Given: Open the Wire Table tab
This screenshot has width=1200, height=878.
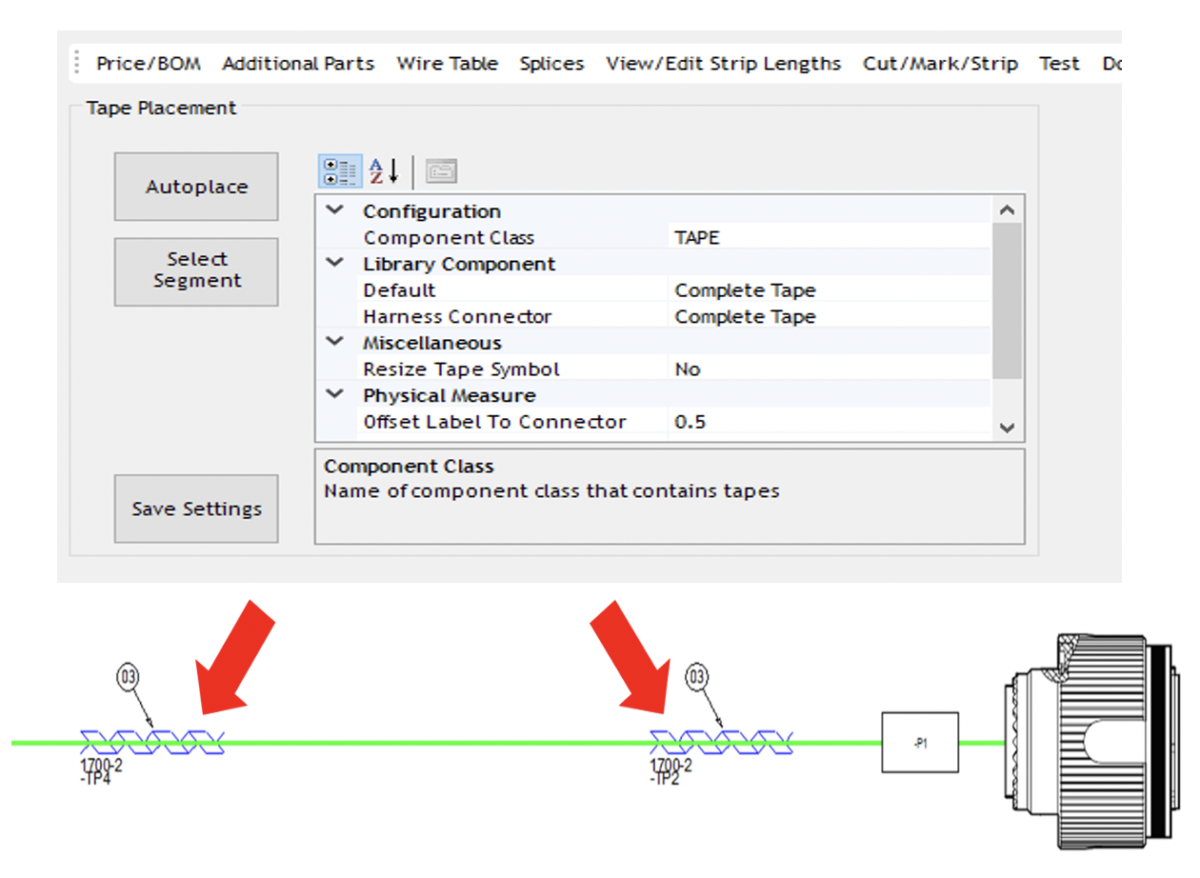Looking at the screenshot, I should click(x=447, y=63).
